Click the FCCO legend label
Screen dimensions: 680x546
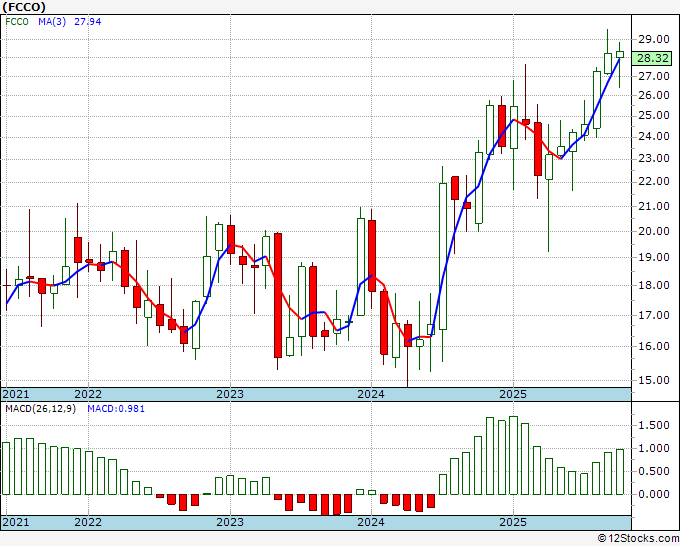17,22
